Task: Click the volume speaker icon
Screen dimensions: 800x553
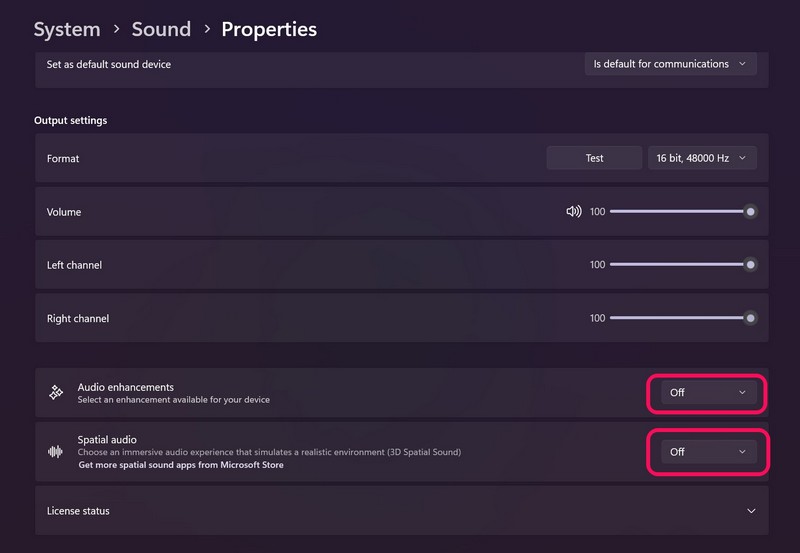Action: [573, 212]
